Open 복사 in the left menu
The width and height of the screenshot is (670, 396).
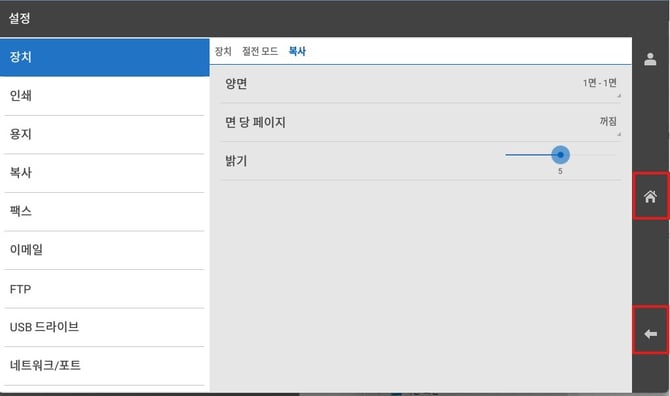click(x=105, y=173)
